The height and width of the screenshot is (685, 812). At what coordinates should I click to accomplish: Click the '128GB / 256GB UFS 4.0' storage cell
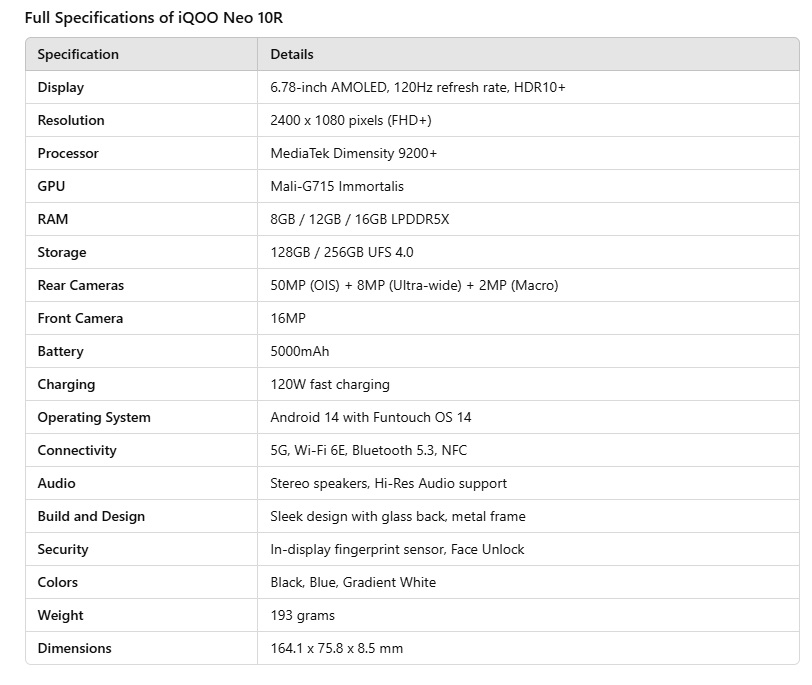point(342,252)
